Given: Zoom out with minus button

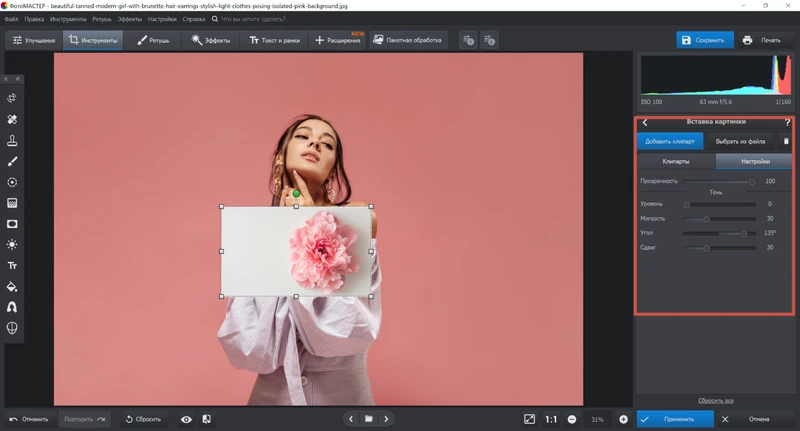Looking at the screenshot, I should 572,419.
